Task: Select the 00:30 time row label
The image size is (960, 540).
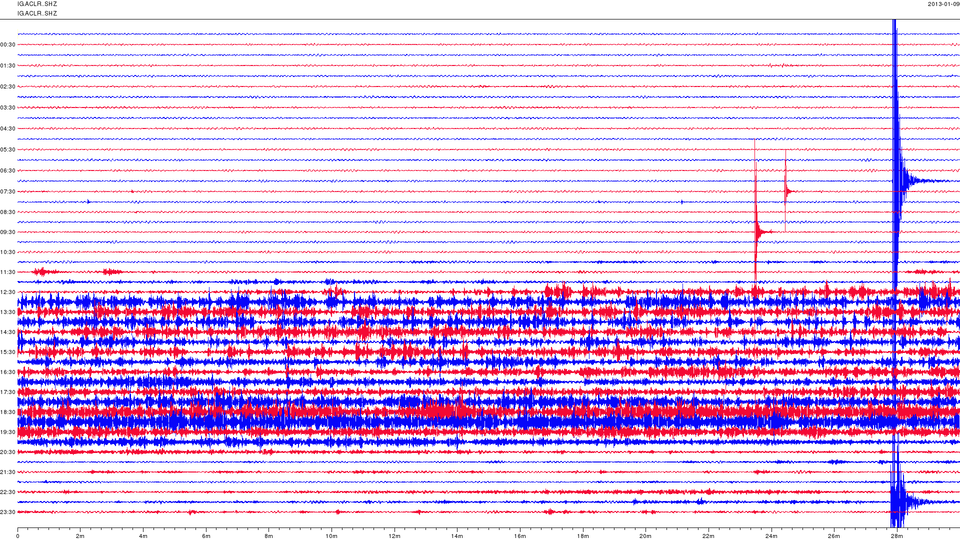Action: pyautogui.click(x=7, y=45)
